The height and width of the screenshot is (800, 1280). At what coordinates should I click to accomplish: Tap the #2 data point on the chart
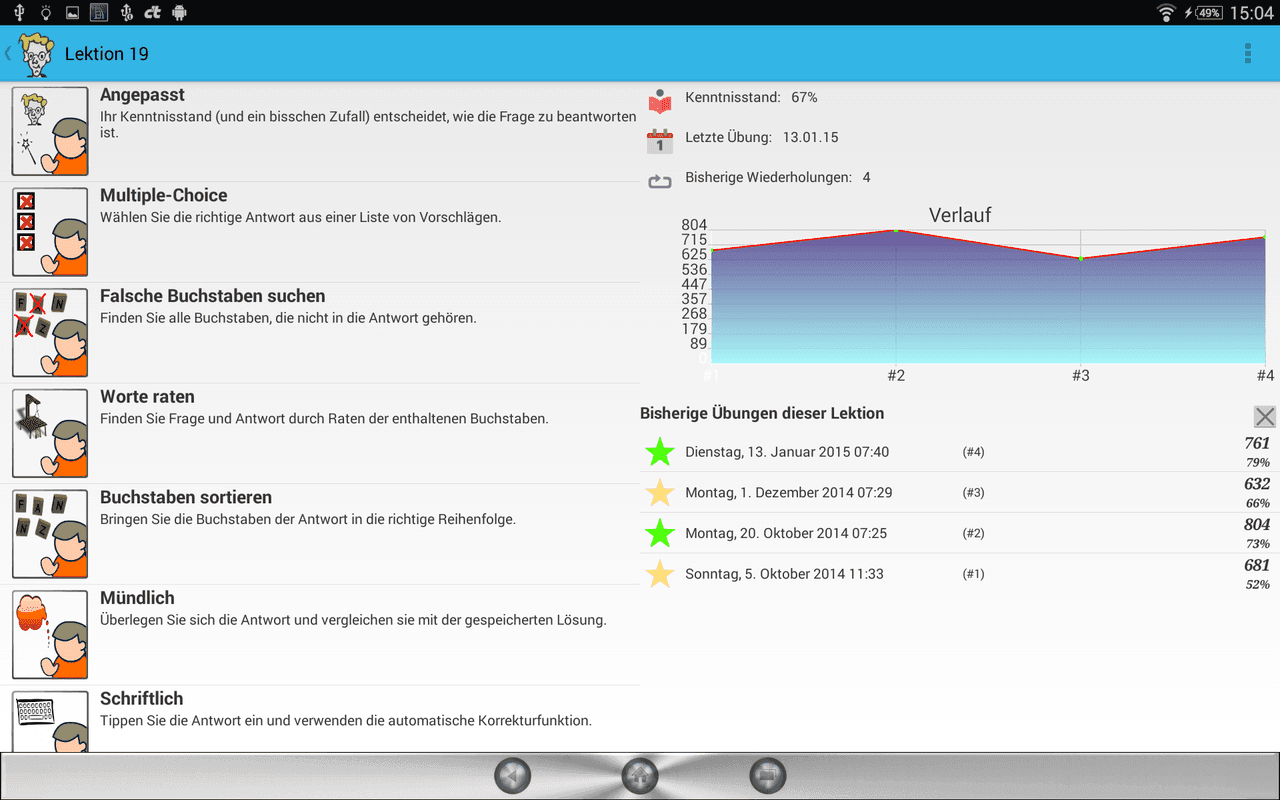896,231
